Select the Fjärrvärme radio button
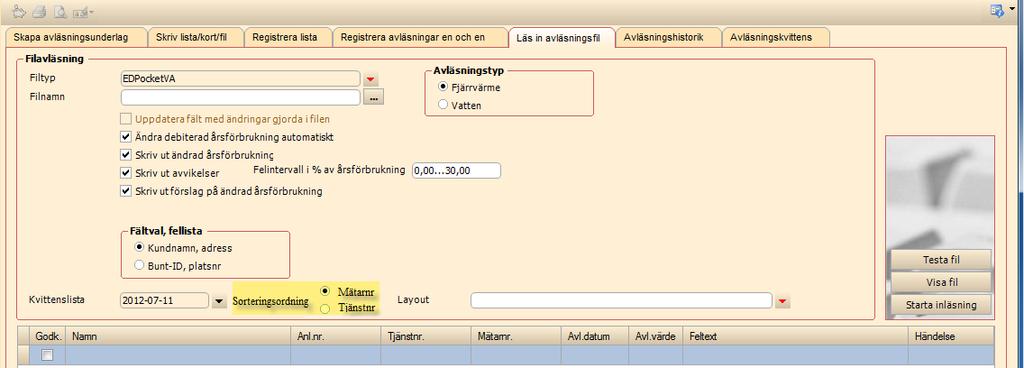 tap(444, 86)
